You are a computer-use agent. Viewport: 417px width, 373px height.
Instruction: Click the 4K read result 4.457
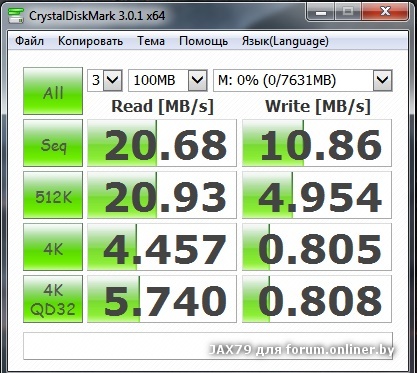point(162,247)
